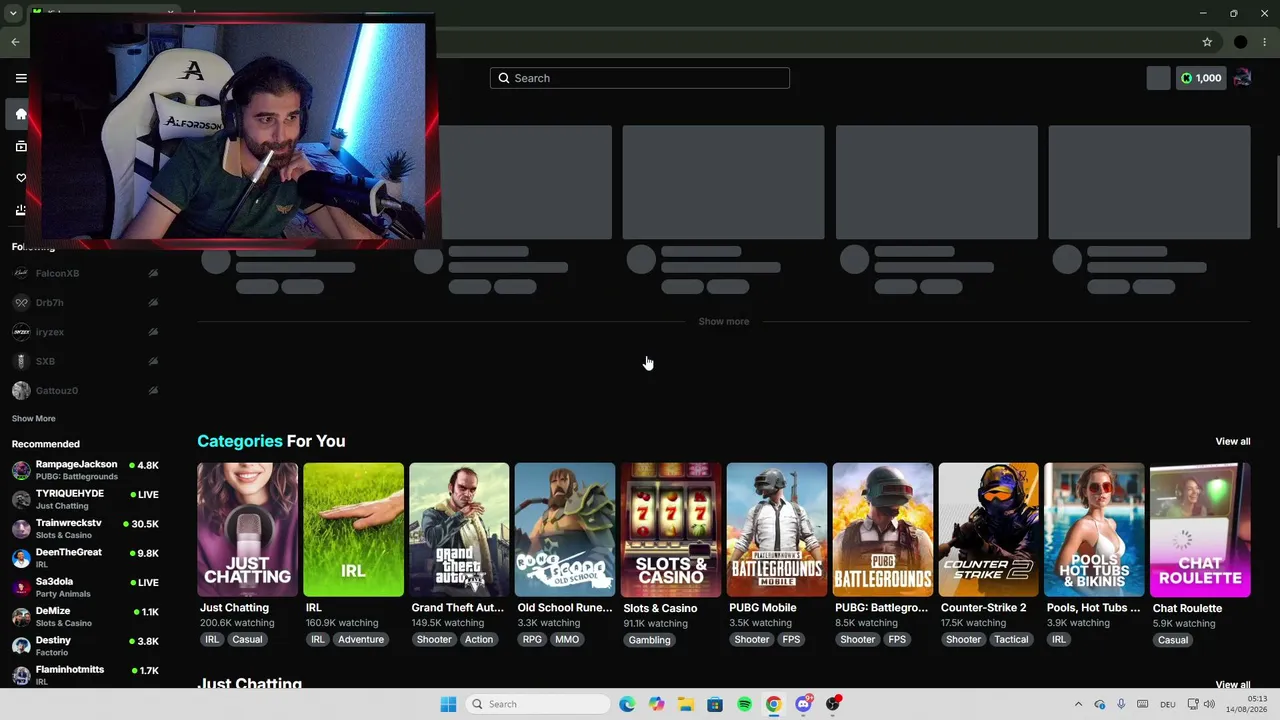Select the Action tag under Grand Theft Auto
1280x720 pixels.
tap(478, 639)
